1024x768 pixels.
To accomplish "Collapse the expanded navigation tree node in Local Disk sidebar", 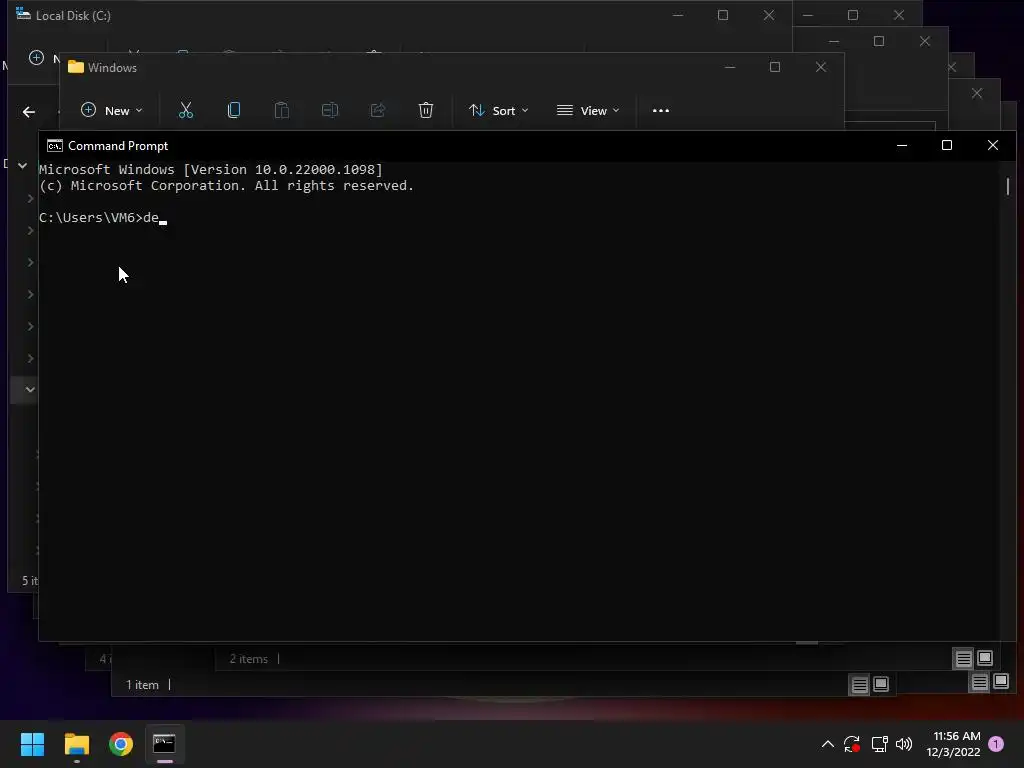I will click(x=22, y=166).
